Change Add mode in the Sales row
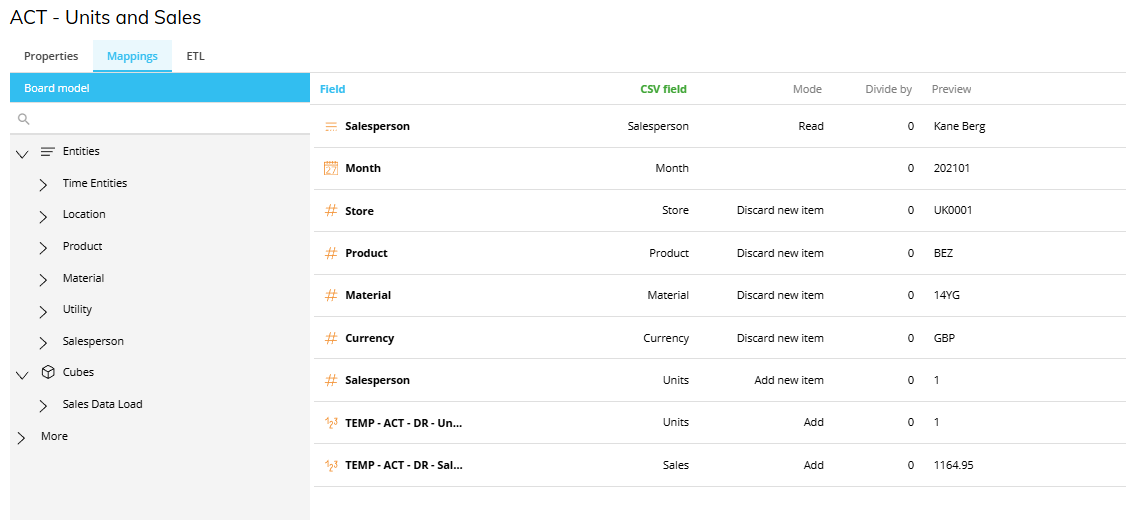 click(814, 465)
